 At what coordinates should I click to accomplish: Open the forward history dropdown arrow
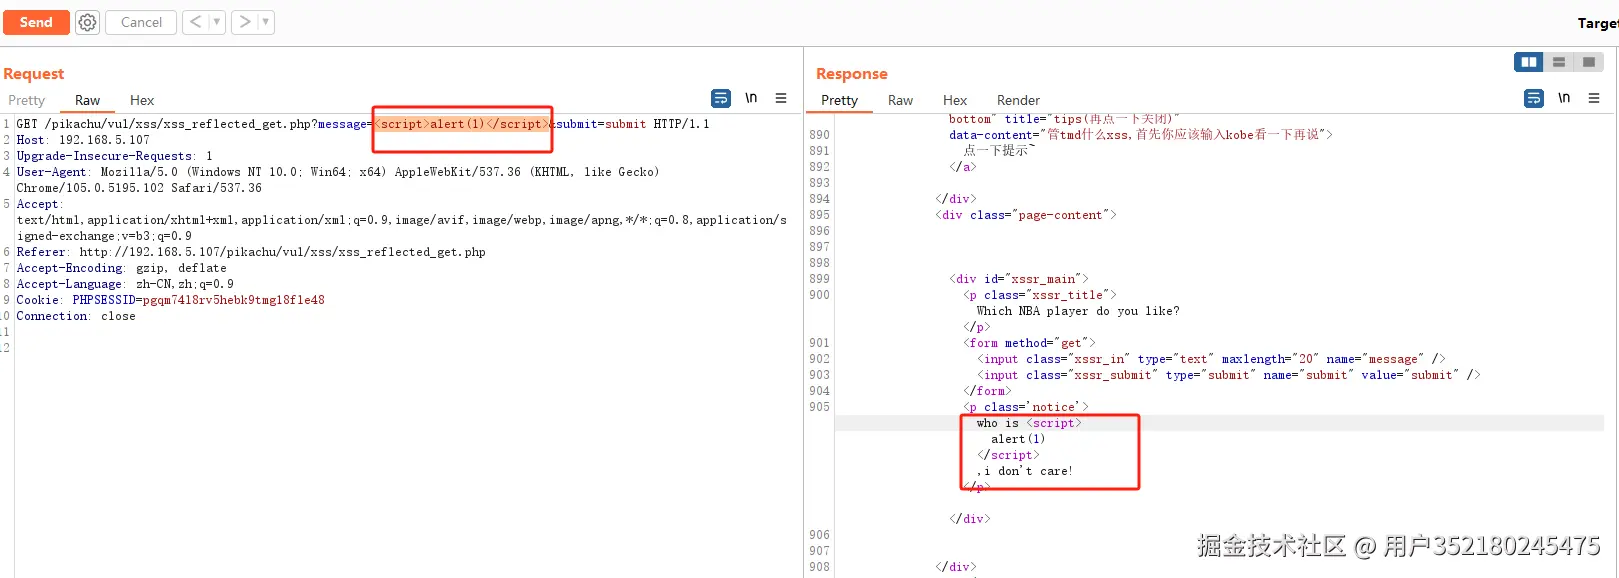tap(266, 22)
